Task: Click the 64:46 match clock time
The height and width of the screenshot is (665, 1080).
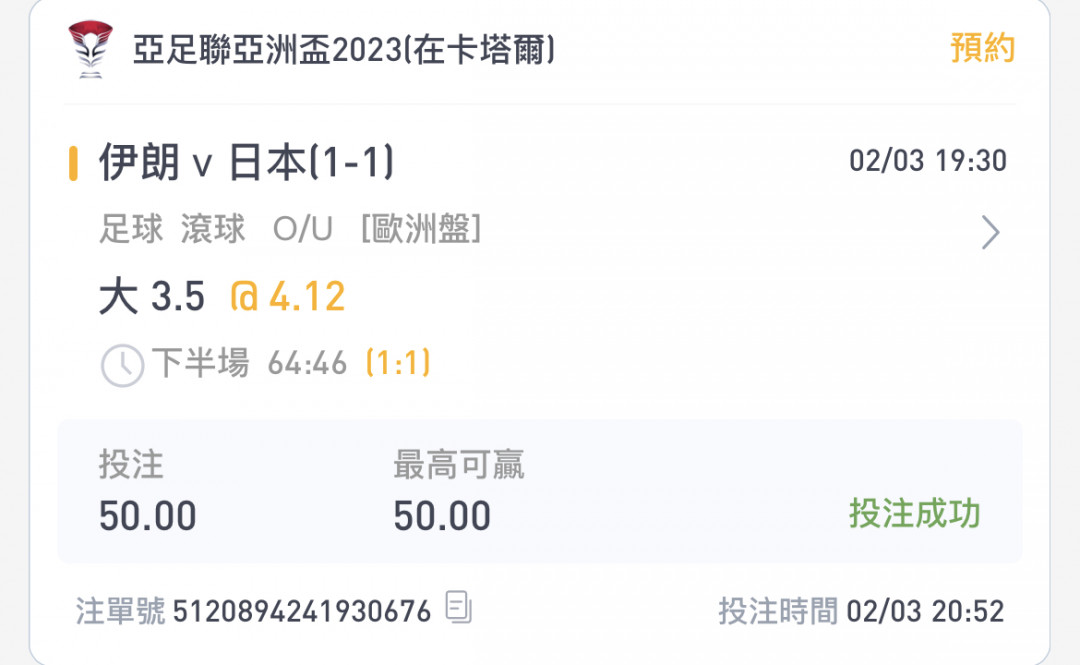Action: (307, 363)
